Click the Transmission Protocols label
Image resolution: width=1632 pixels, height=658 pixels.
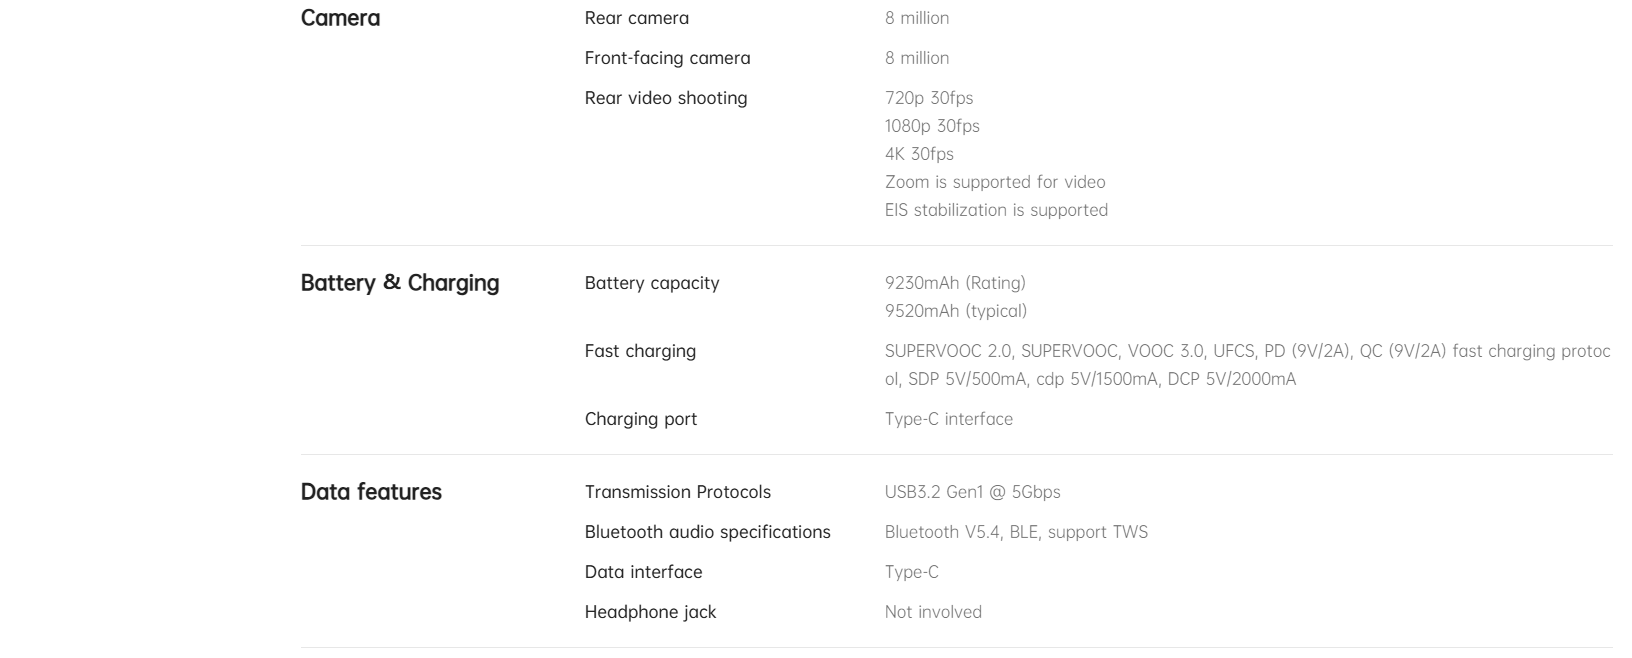(678, 492)
